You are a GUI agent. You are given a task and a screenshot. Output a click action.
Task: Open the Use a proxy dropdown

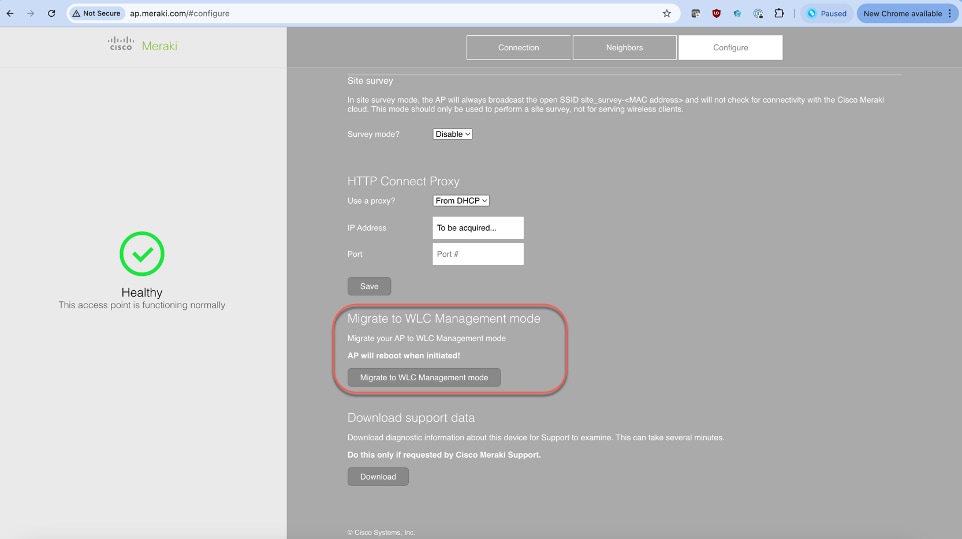point(461,201)
